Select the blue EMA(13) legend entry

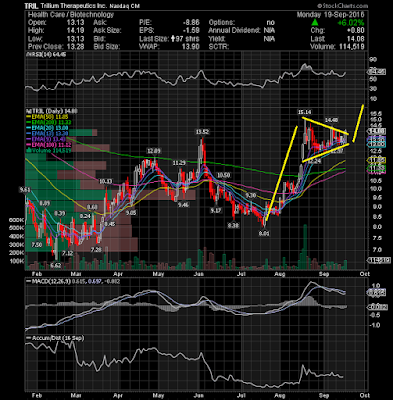point(48,134)
